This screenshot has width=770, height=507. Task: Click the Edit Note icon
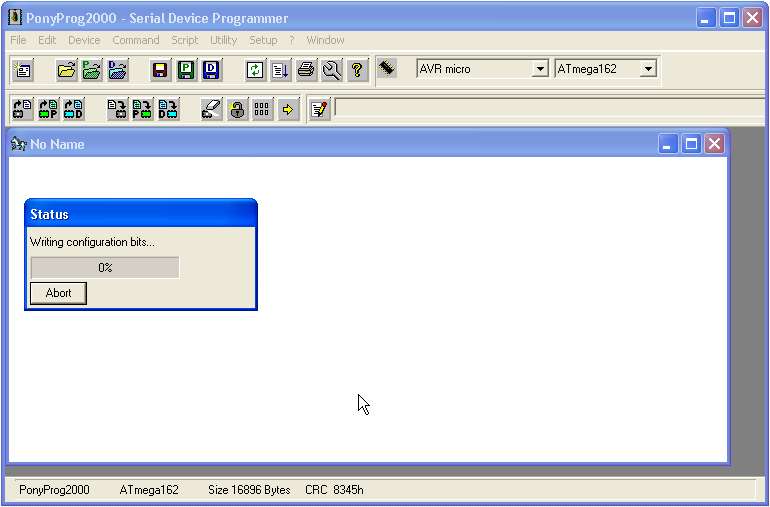click(x=318, y=109)
